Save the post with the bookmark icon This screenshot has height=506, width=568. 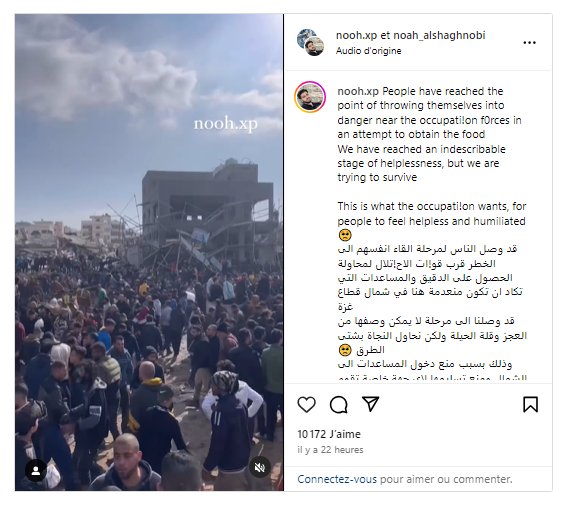click(530, 405)
